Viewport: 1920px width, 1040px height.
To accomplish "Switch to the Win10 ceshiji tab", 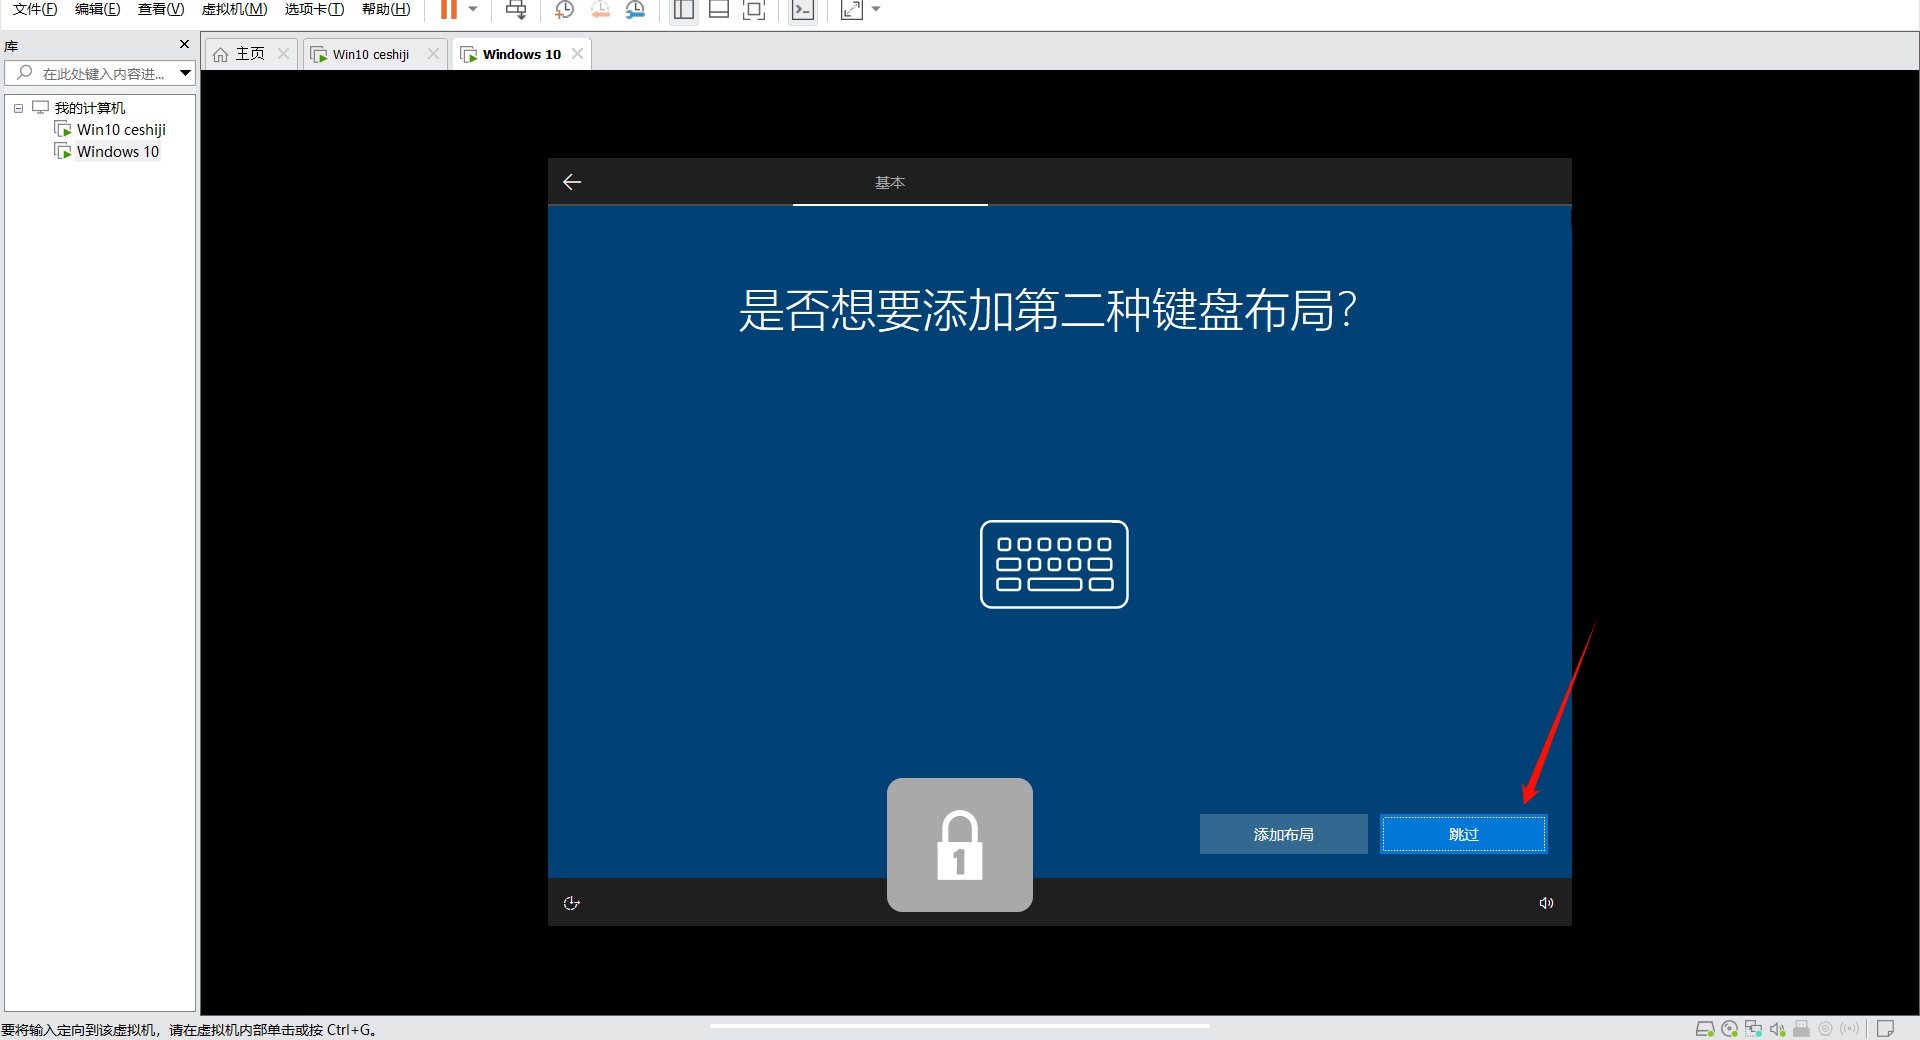I will [x=370, y=54].
